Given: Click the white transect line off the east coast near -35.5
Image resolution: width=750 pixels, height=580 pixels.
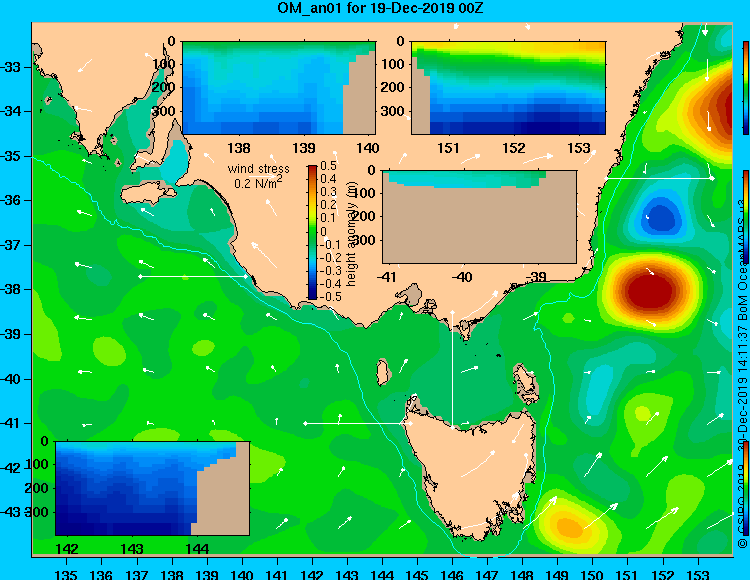Looking at the screenshot, I should 659,178.
